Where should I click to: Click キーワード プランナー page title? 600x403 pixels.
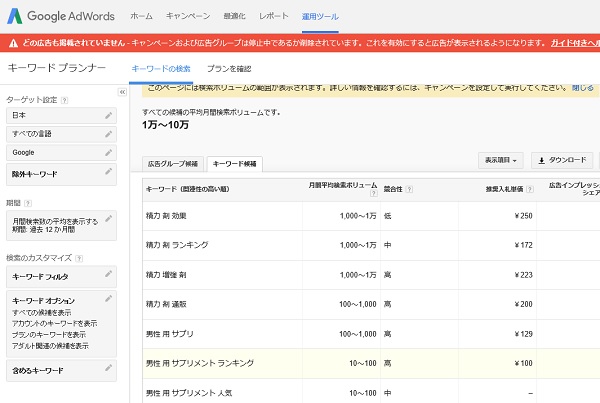(57, 68)
